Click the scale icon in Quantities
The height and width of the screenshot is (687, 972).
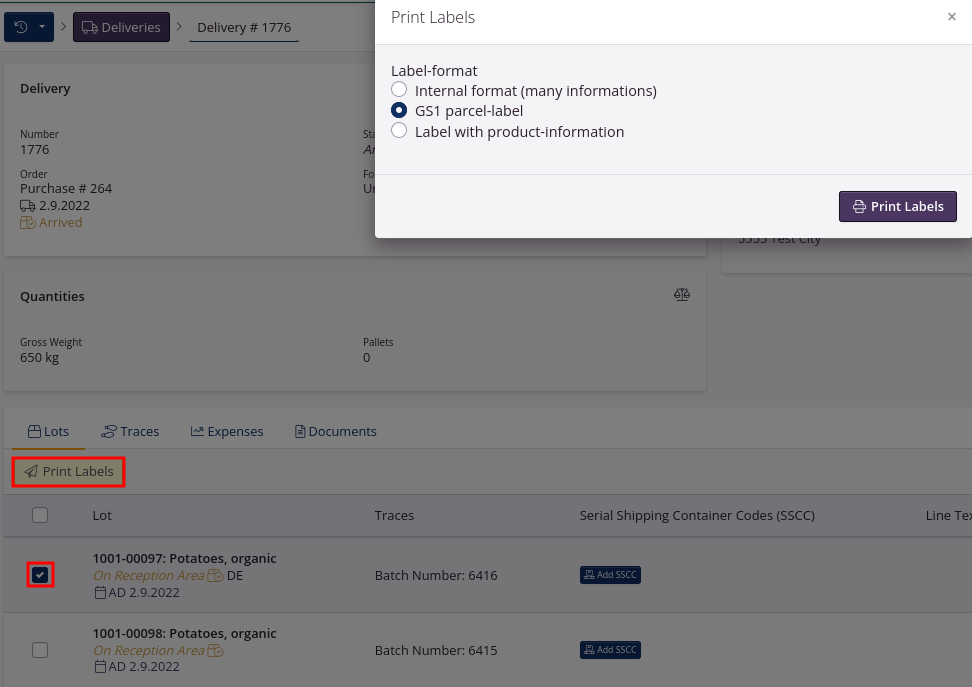pos(682,296)
